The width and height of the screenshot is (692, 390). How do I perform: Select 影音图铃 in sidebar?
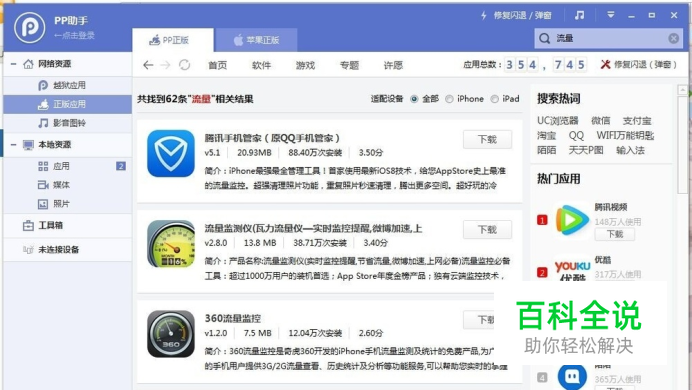pos(68,123)
